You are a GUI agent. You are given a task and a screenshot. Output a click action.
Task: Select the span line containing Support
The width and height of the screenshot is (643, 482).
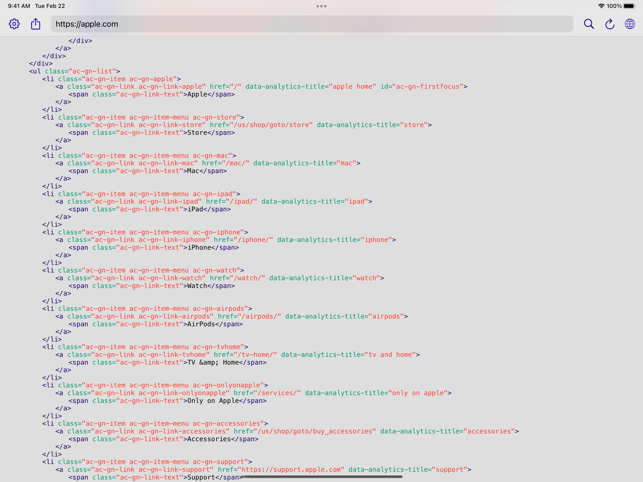click(156, 477)
